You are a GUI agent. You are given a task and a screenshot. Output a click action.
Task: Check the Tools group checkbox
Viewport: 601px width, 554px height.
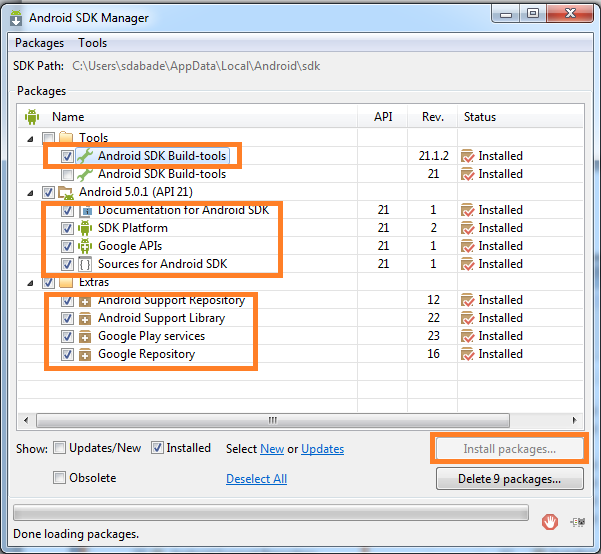[48, 138]
